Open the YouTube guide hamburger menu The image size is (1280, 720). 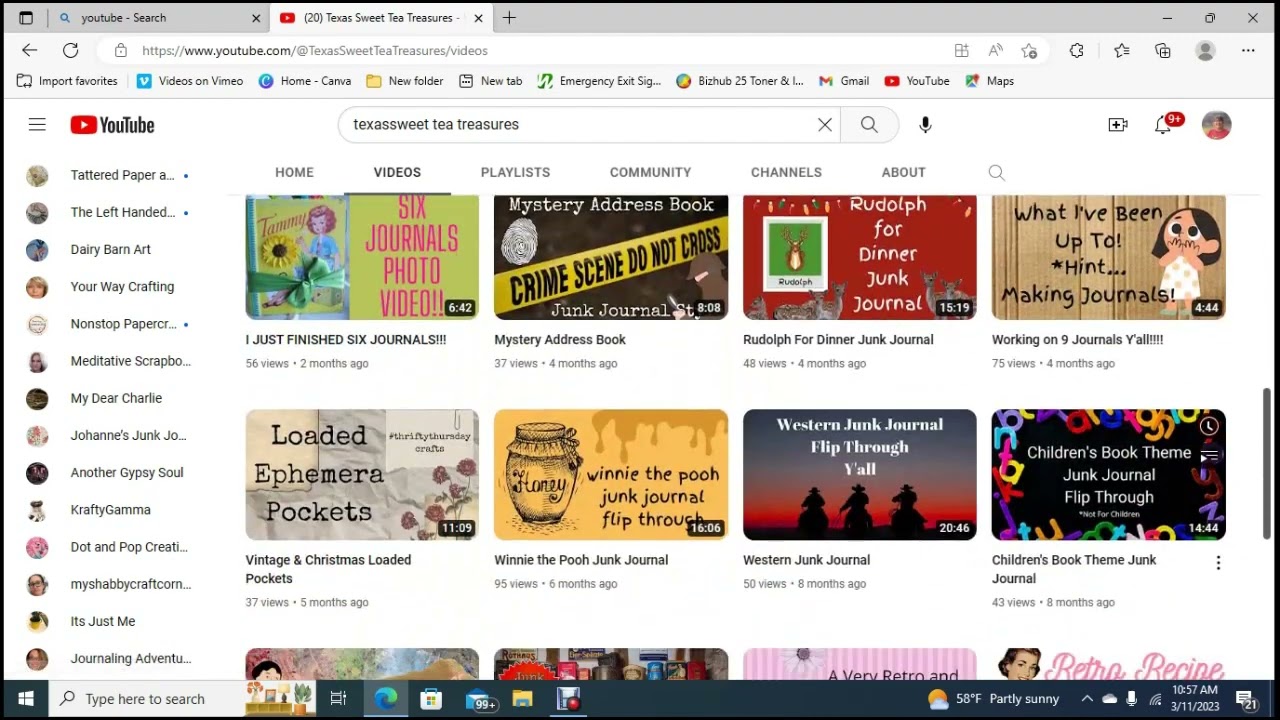(x=37, y=125)
